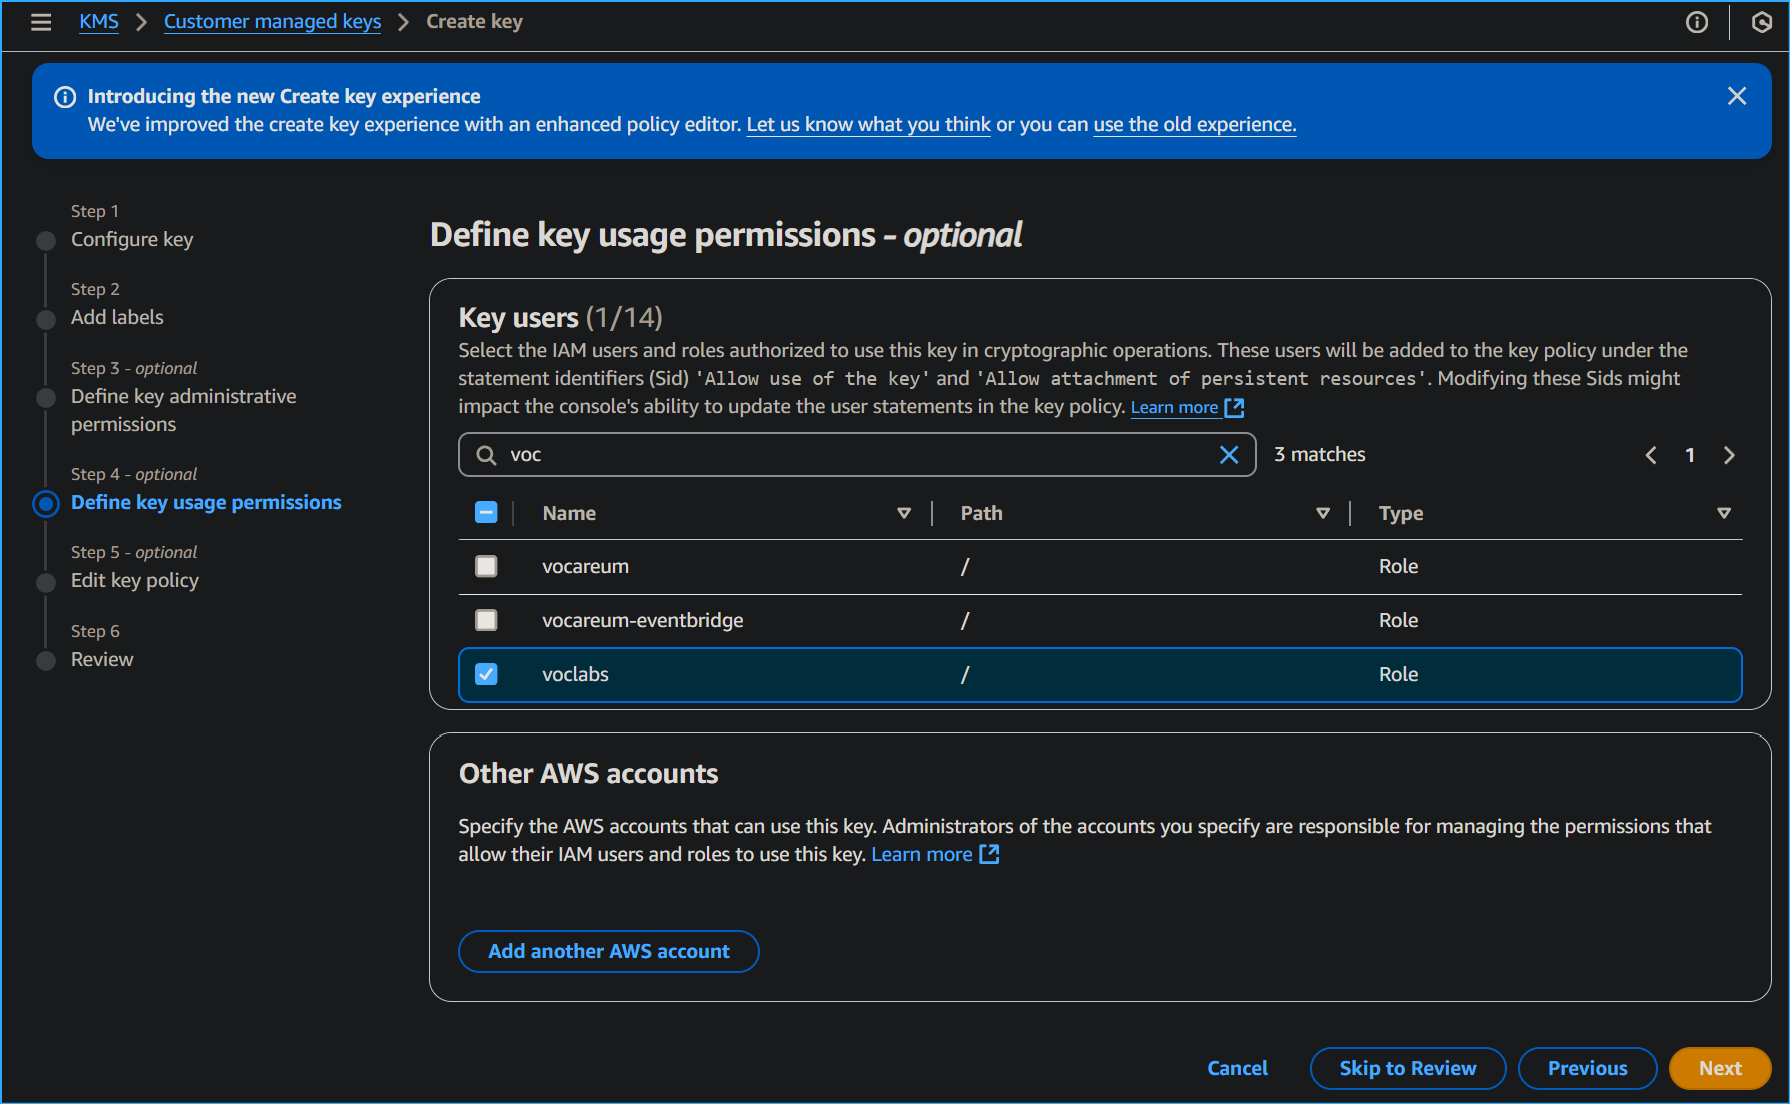This screenshot has width=1790, height=1104.
Task: Click the next page chevron near 3 matches
Action: pos(1729,455)
